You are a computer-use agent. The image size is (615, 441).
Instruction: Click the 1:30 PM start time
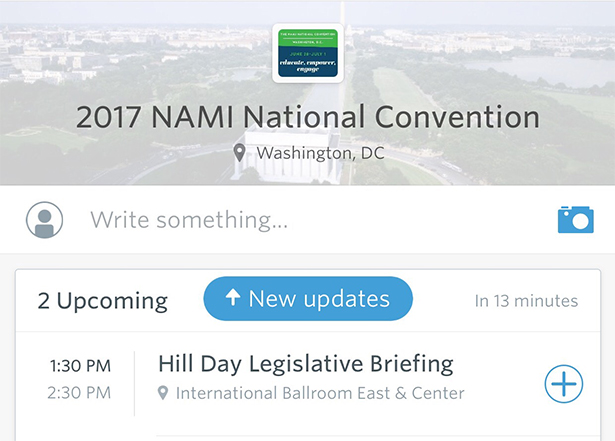point(80,365)
